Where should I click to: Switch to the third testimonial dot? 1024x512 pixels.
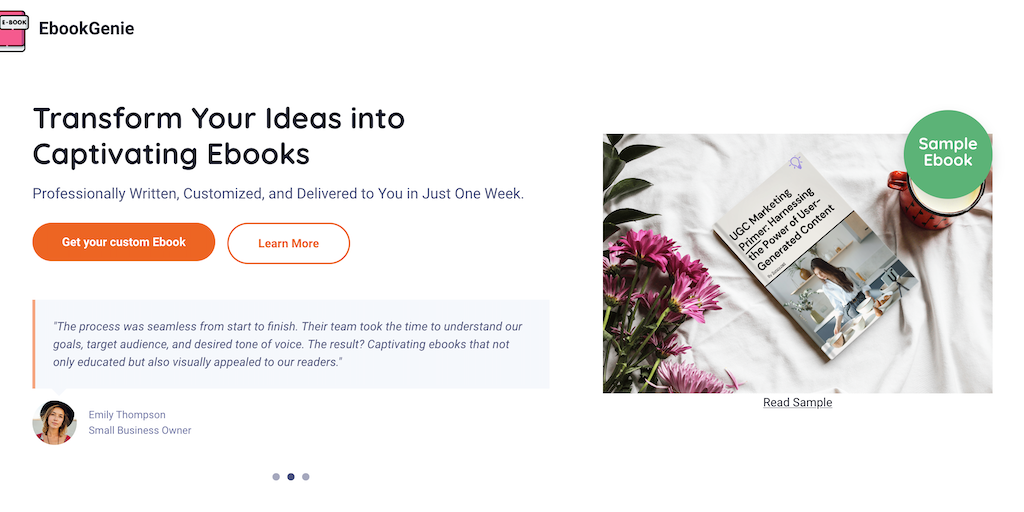point(306,477)
